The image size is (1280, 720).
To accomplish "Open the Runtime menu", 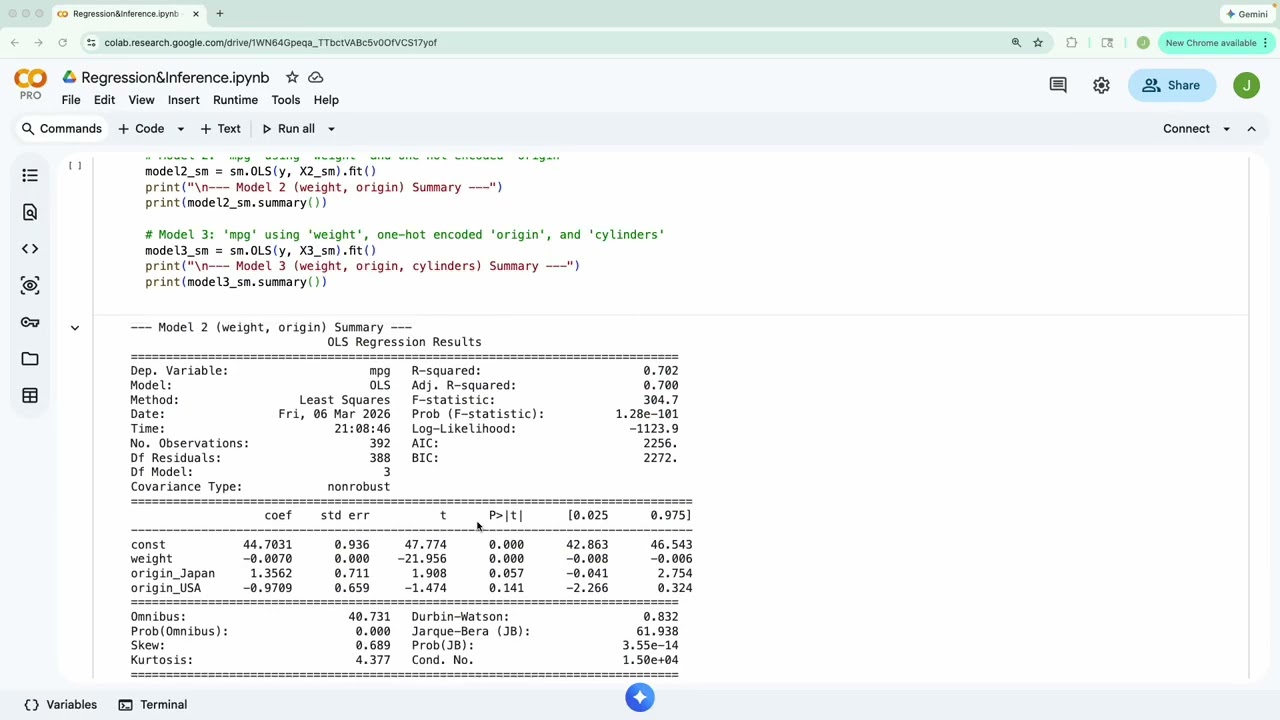I will (235, 100).
